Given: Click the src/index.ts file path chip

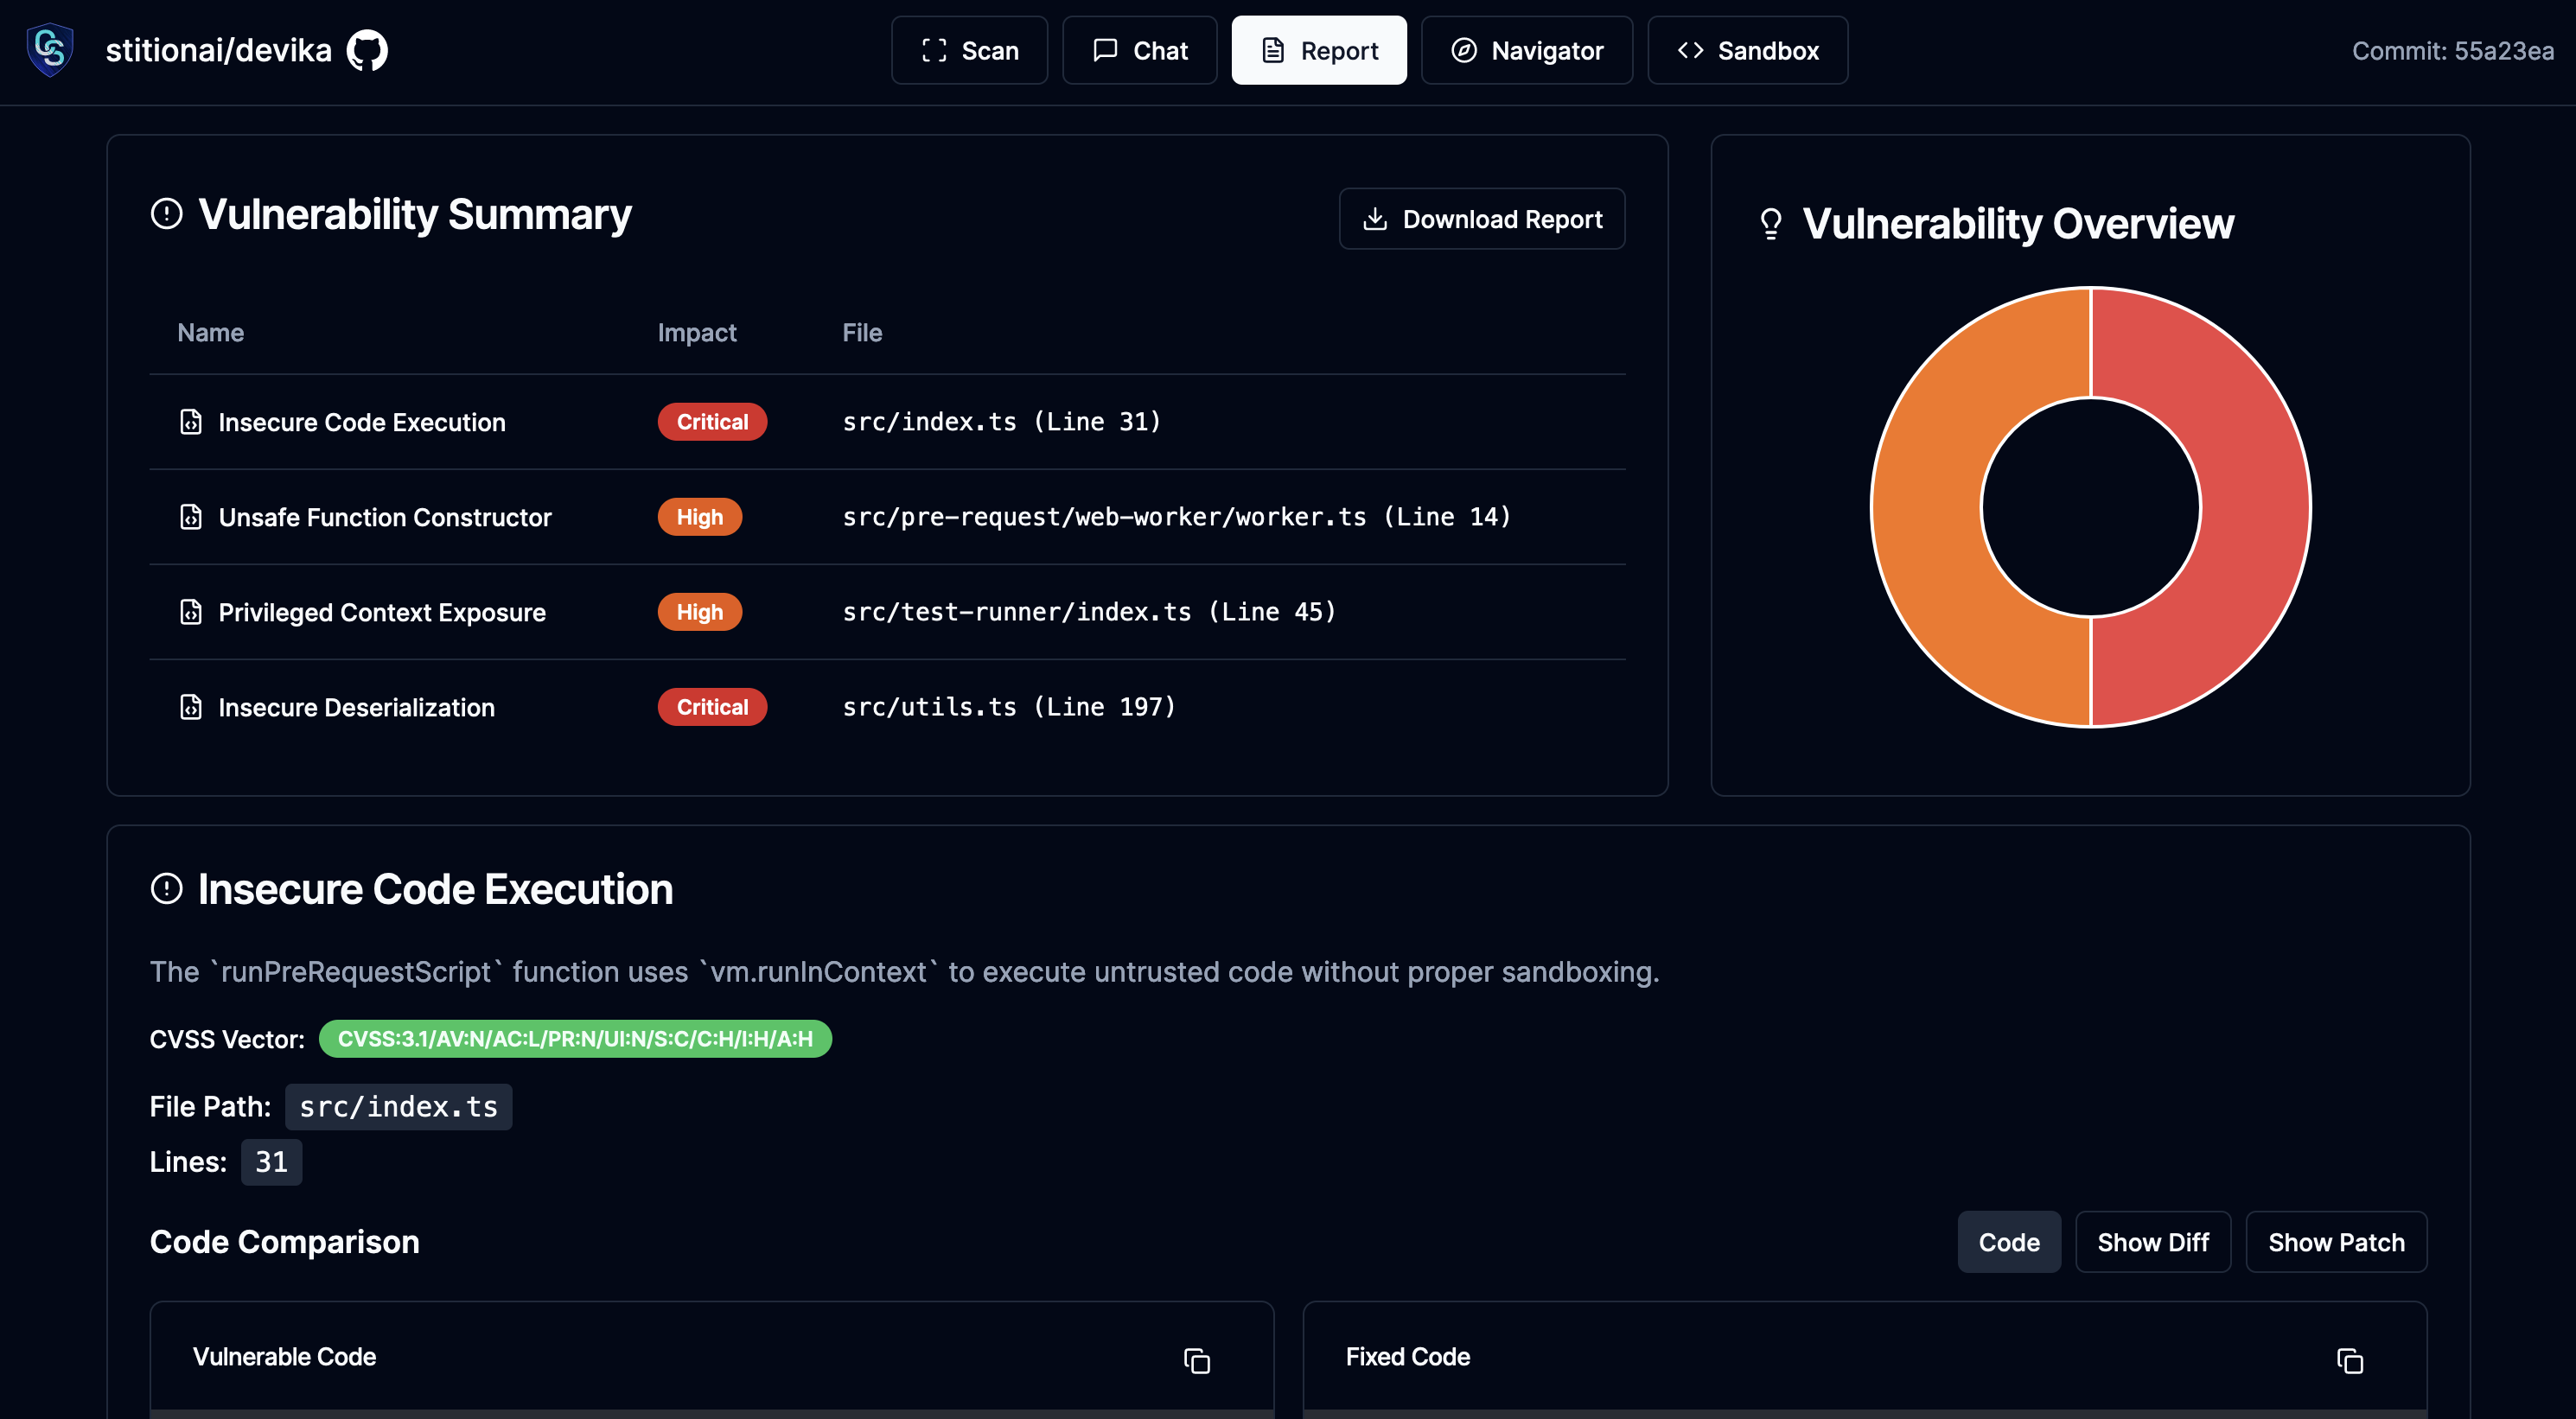Looking at the screenshot, I should 398,1106.
